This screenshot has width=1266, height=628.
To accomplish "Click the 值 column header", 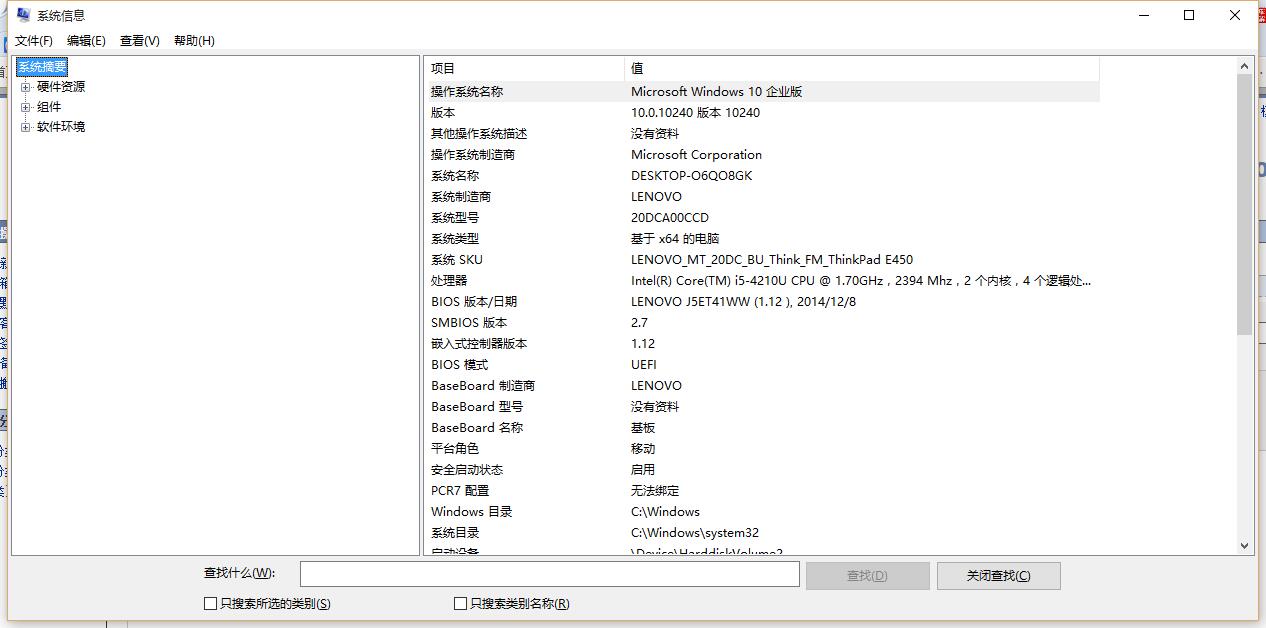I will click(861, 68).
